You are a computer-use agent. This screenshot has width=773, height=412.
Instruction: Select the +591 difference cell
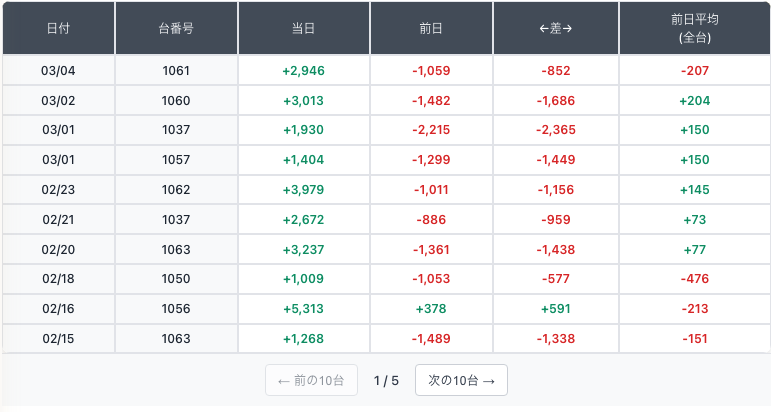(556, 309)
